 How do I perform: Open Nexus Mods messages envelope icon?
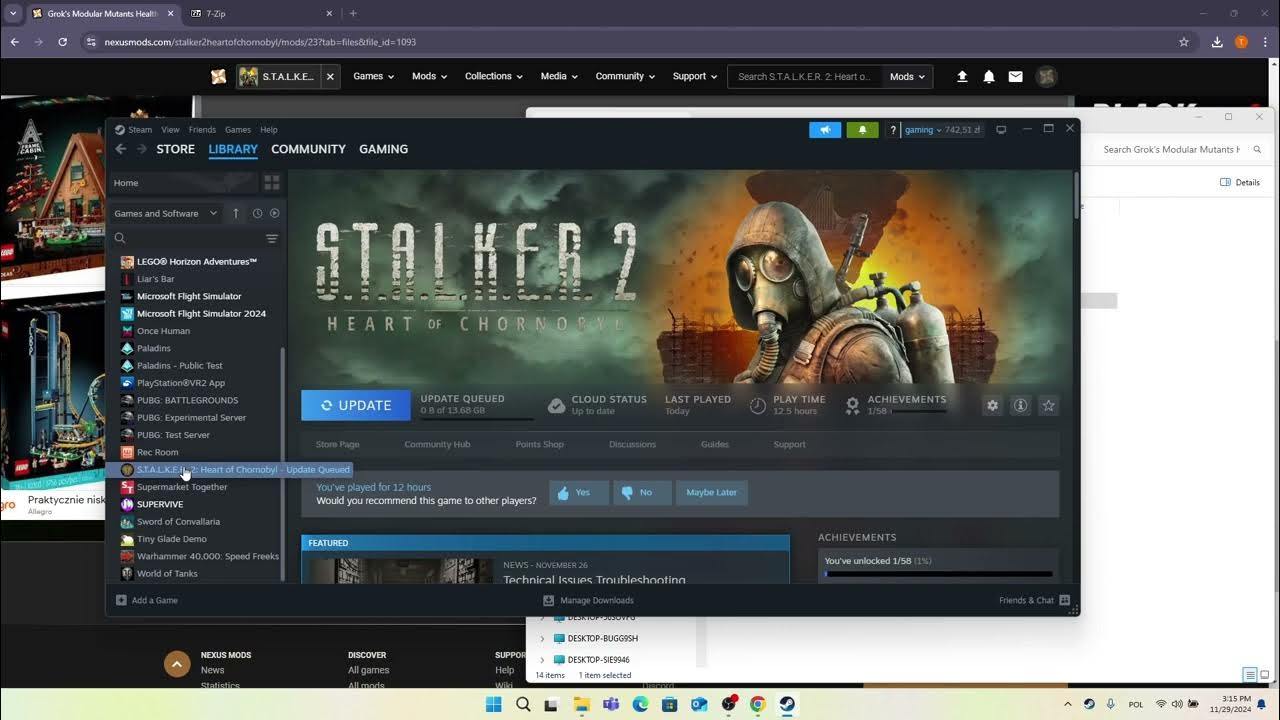coord(1016,77)
